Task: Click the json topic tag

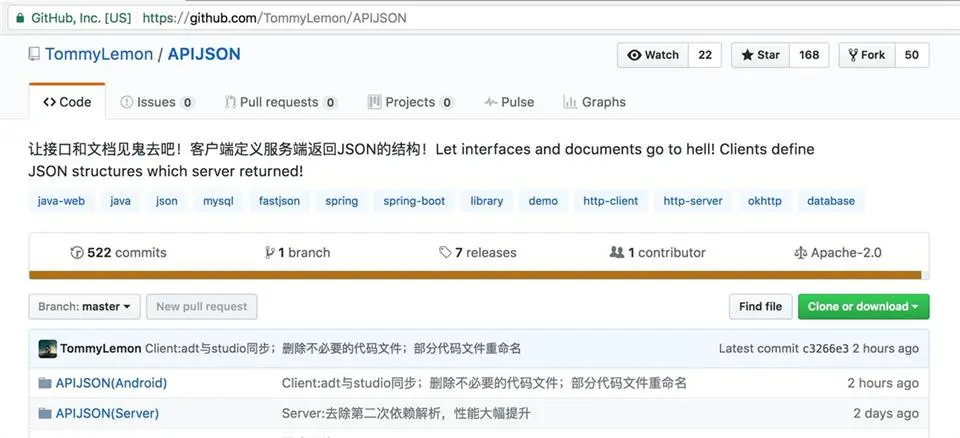Action: [x=167, y=201]
